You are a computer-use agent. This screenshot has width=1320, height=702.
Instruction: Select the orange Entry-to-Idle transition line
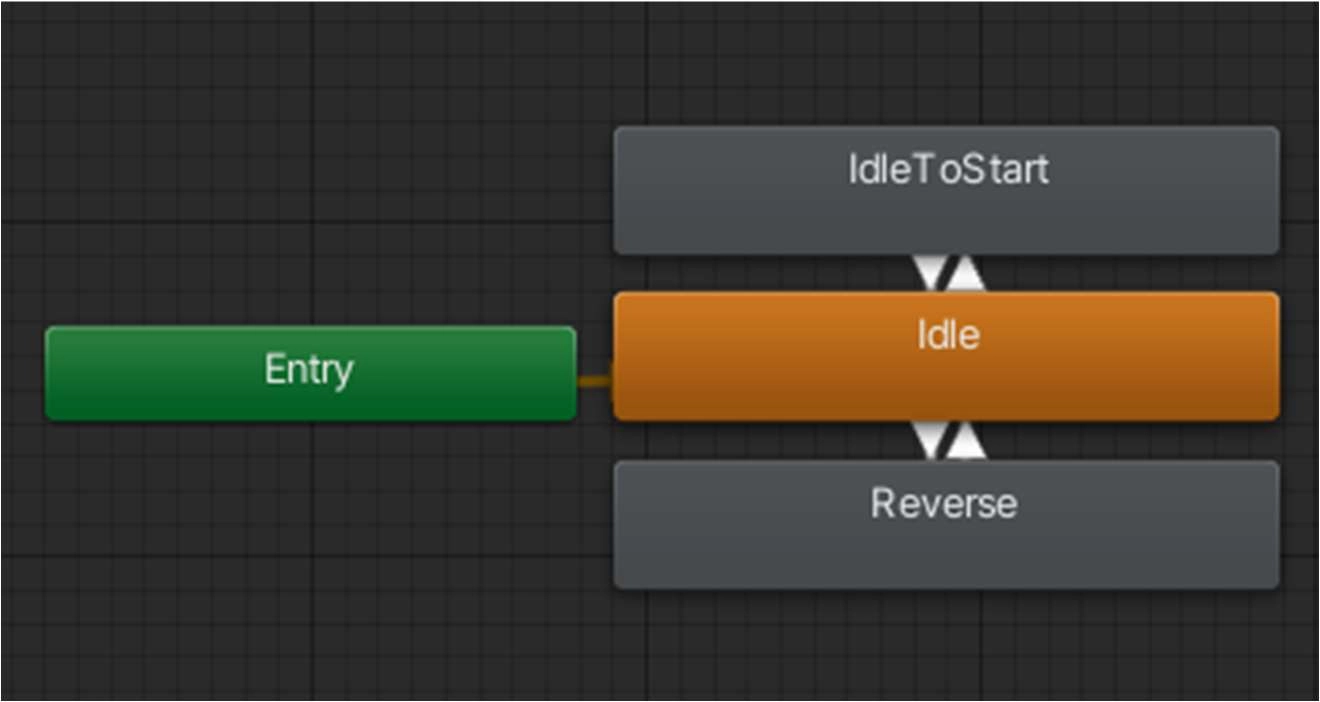coord(595,381)
